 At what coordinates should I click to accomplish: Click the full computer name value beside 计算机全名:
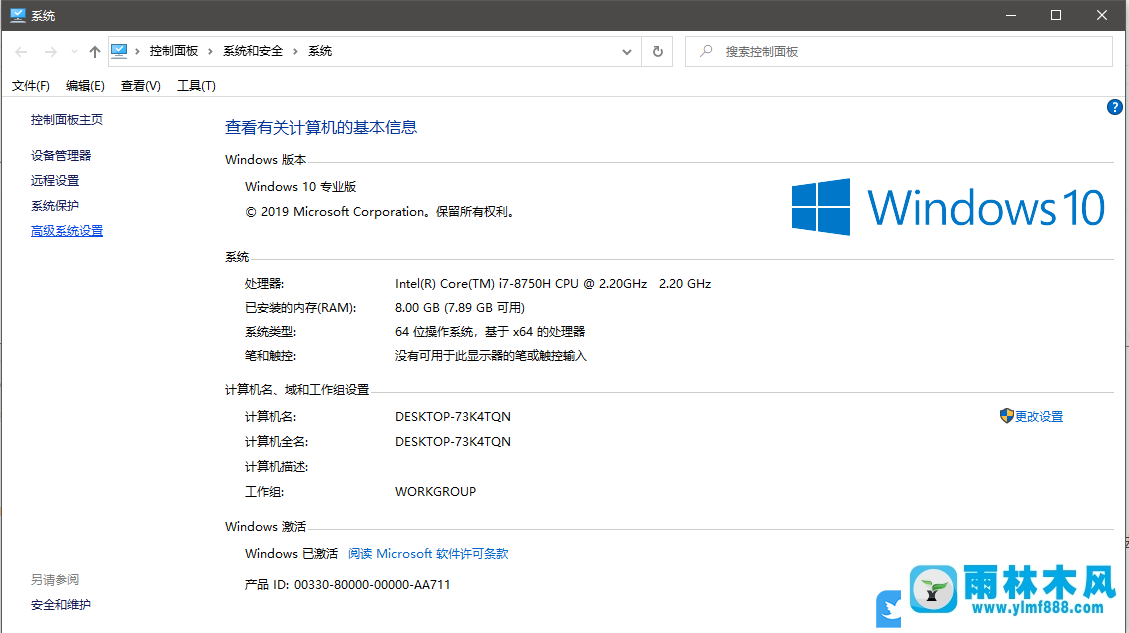[x=453, y=441]
